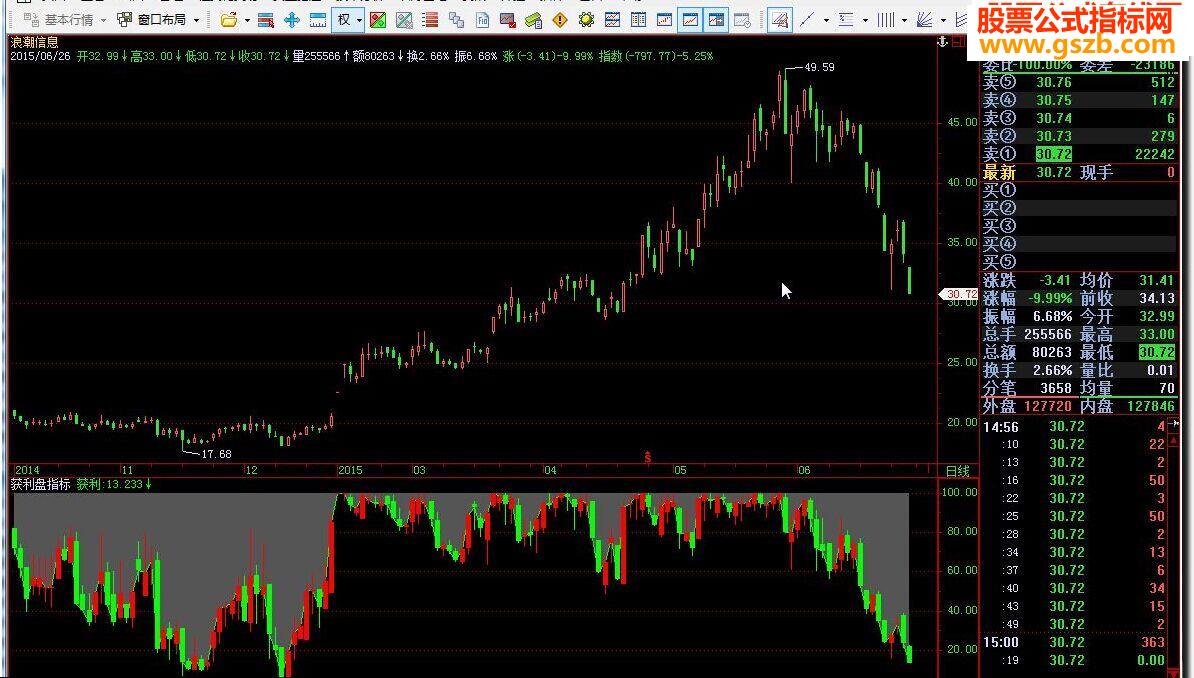Select the 14:56 tick row
The width and height of the screenshot is (1194, 678).
pos(1075,427)
